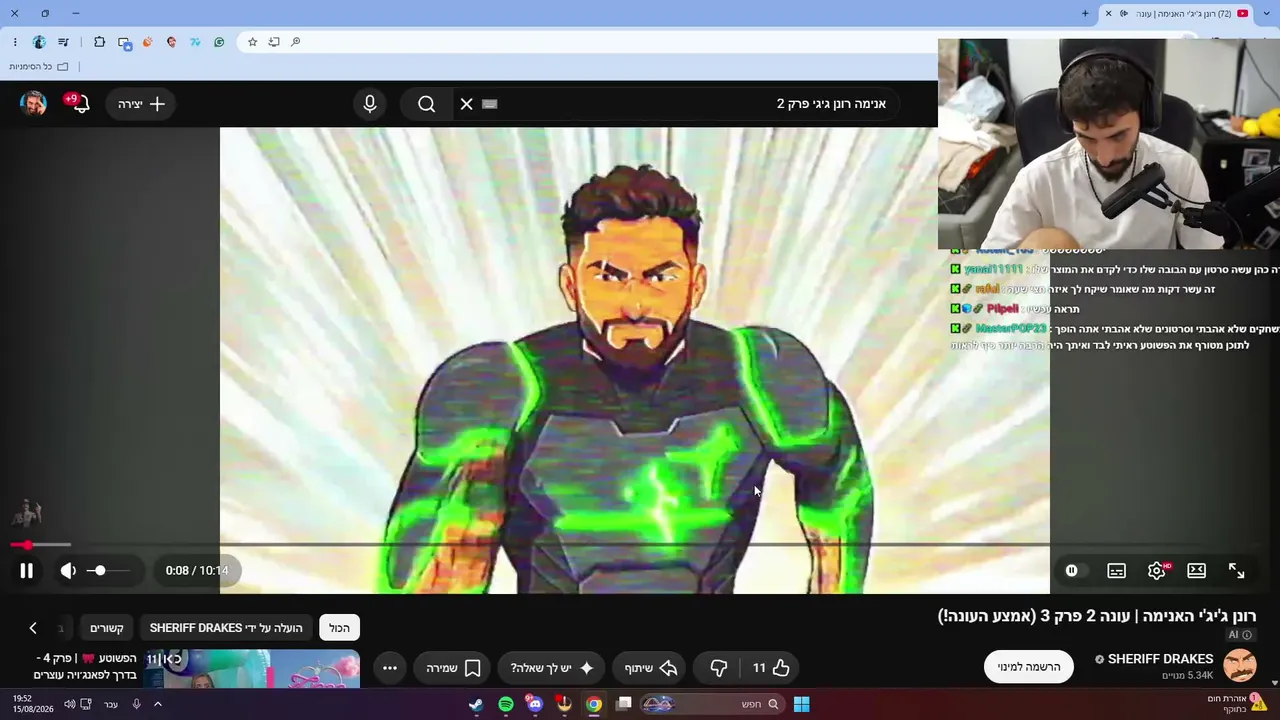The image size is (1280, 720).
Task: Save video with the שמירה button
Action: click(453, 668)
